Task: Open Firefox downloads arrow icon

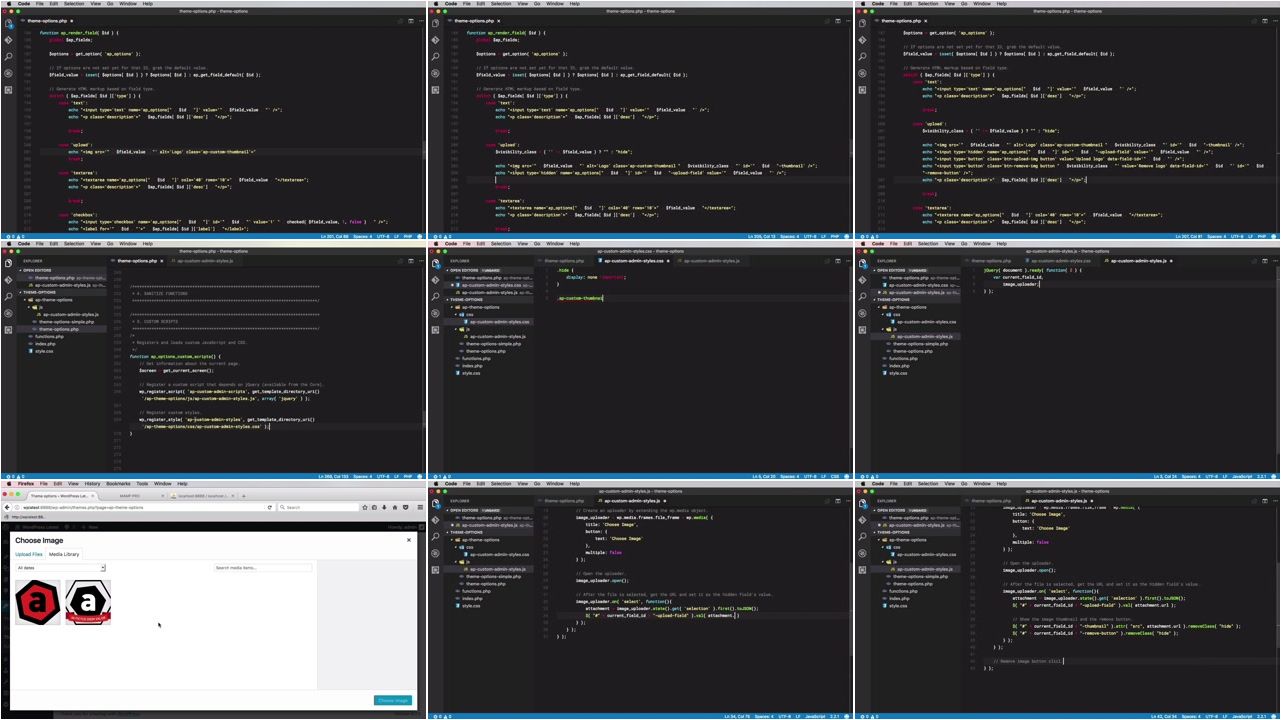Action: (x=384, y=507)
